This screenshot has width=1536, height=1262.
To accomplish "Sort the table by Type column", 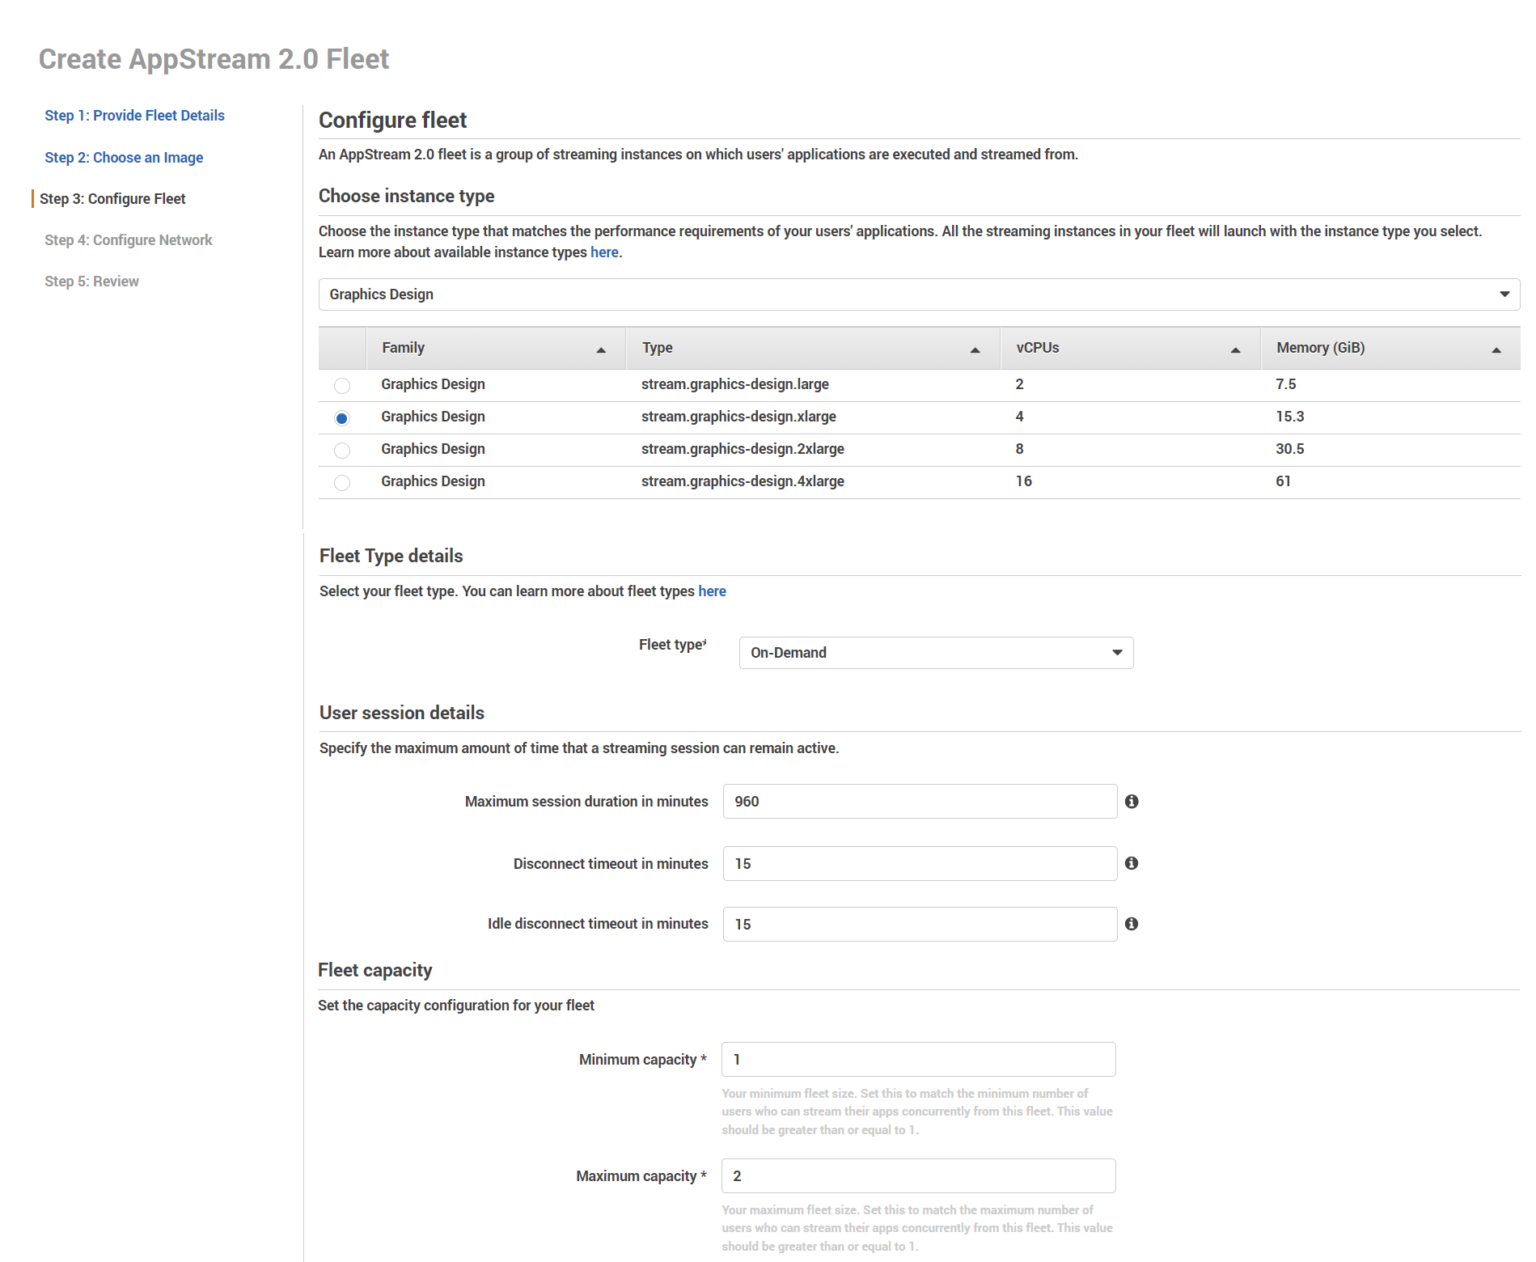I will pos(974,348).
